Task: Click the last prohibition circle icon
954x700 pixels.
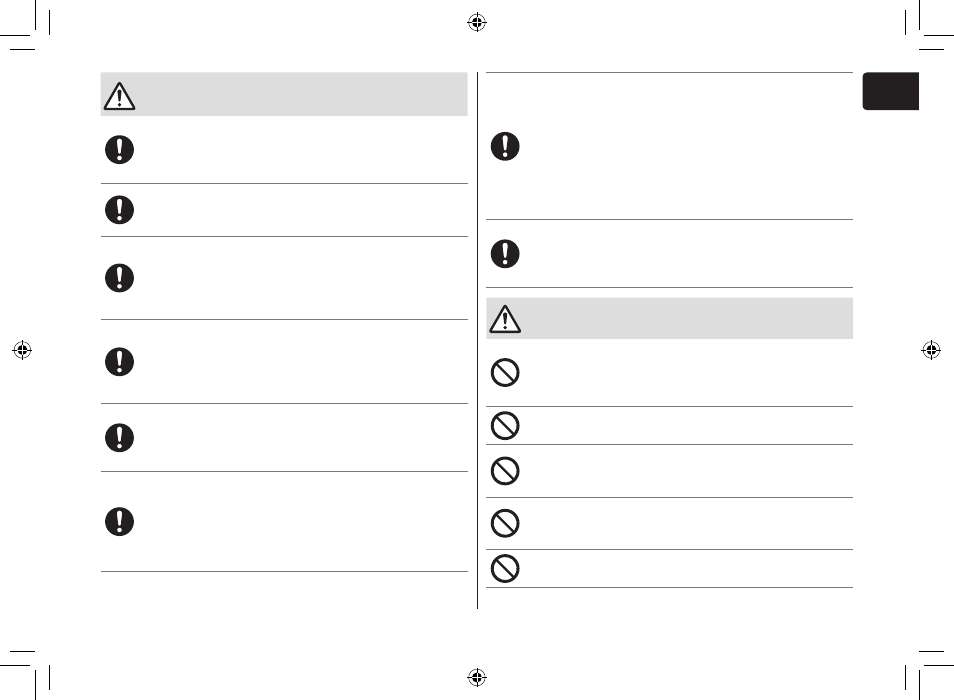Action: [x=505, y=569]
